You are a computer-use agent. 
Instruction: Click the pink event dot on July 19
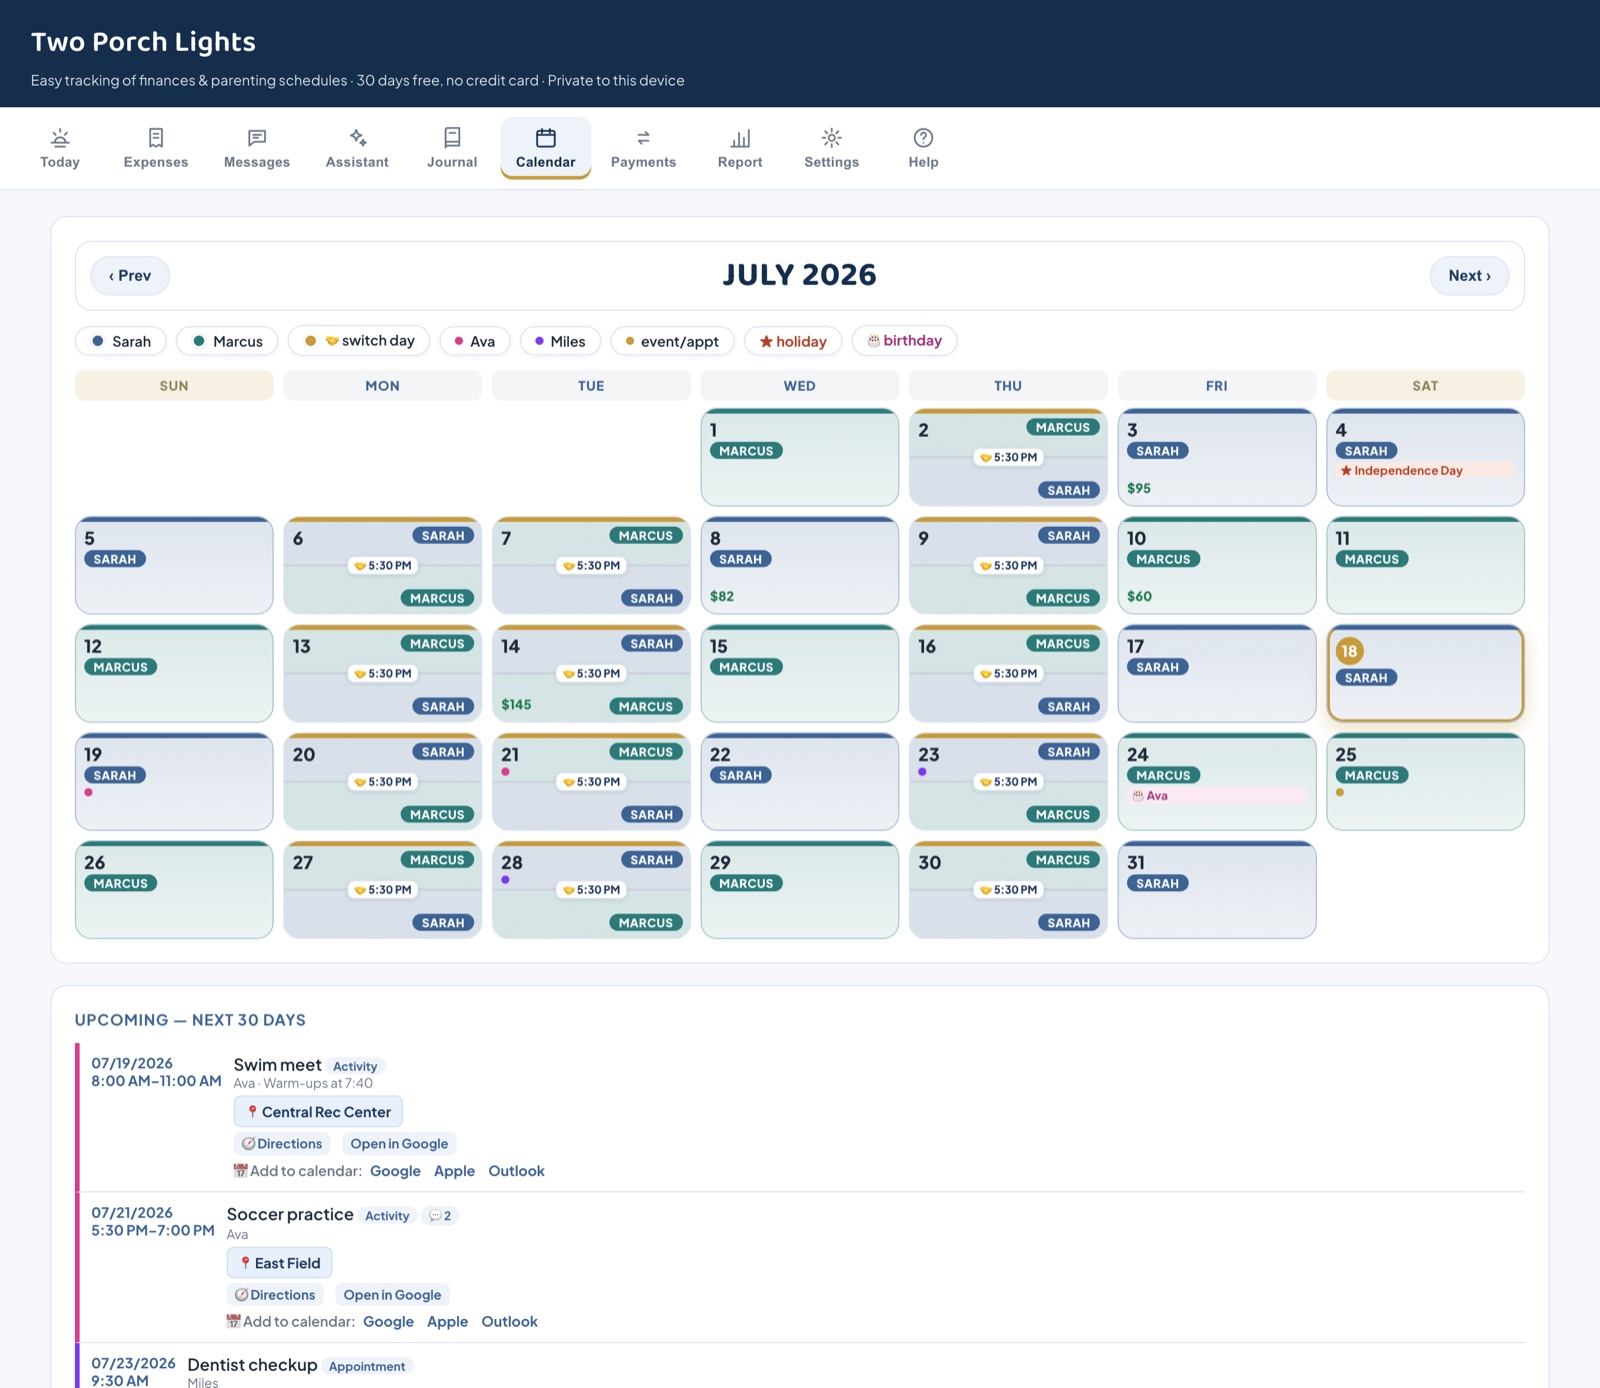[x=89, y=792]
